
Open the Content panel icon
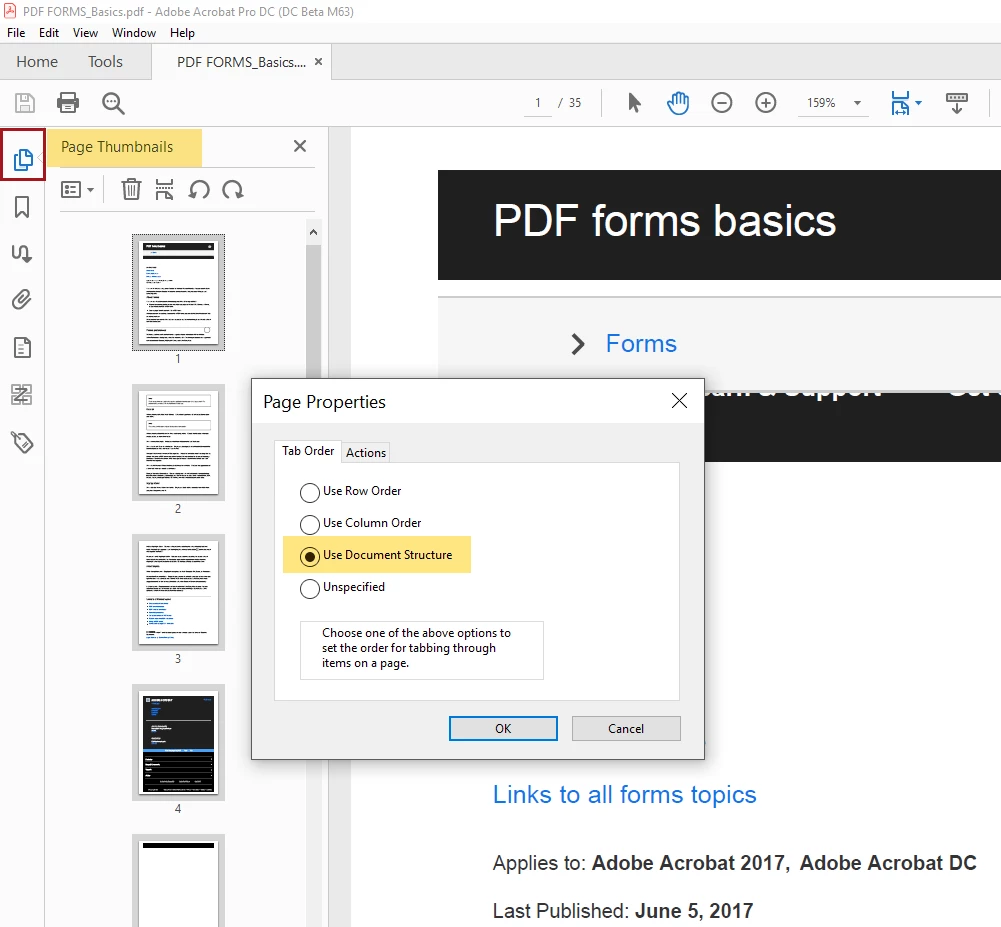click(22, 348)
